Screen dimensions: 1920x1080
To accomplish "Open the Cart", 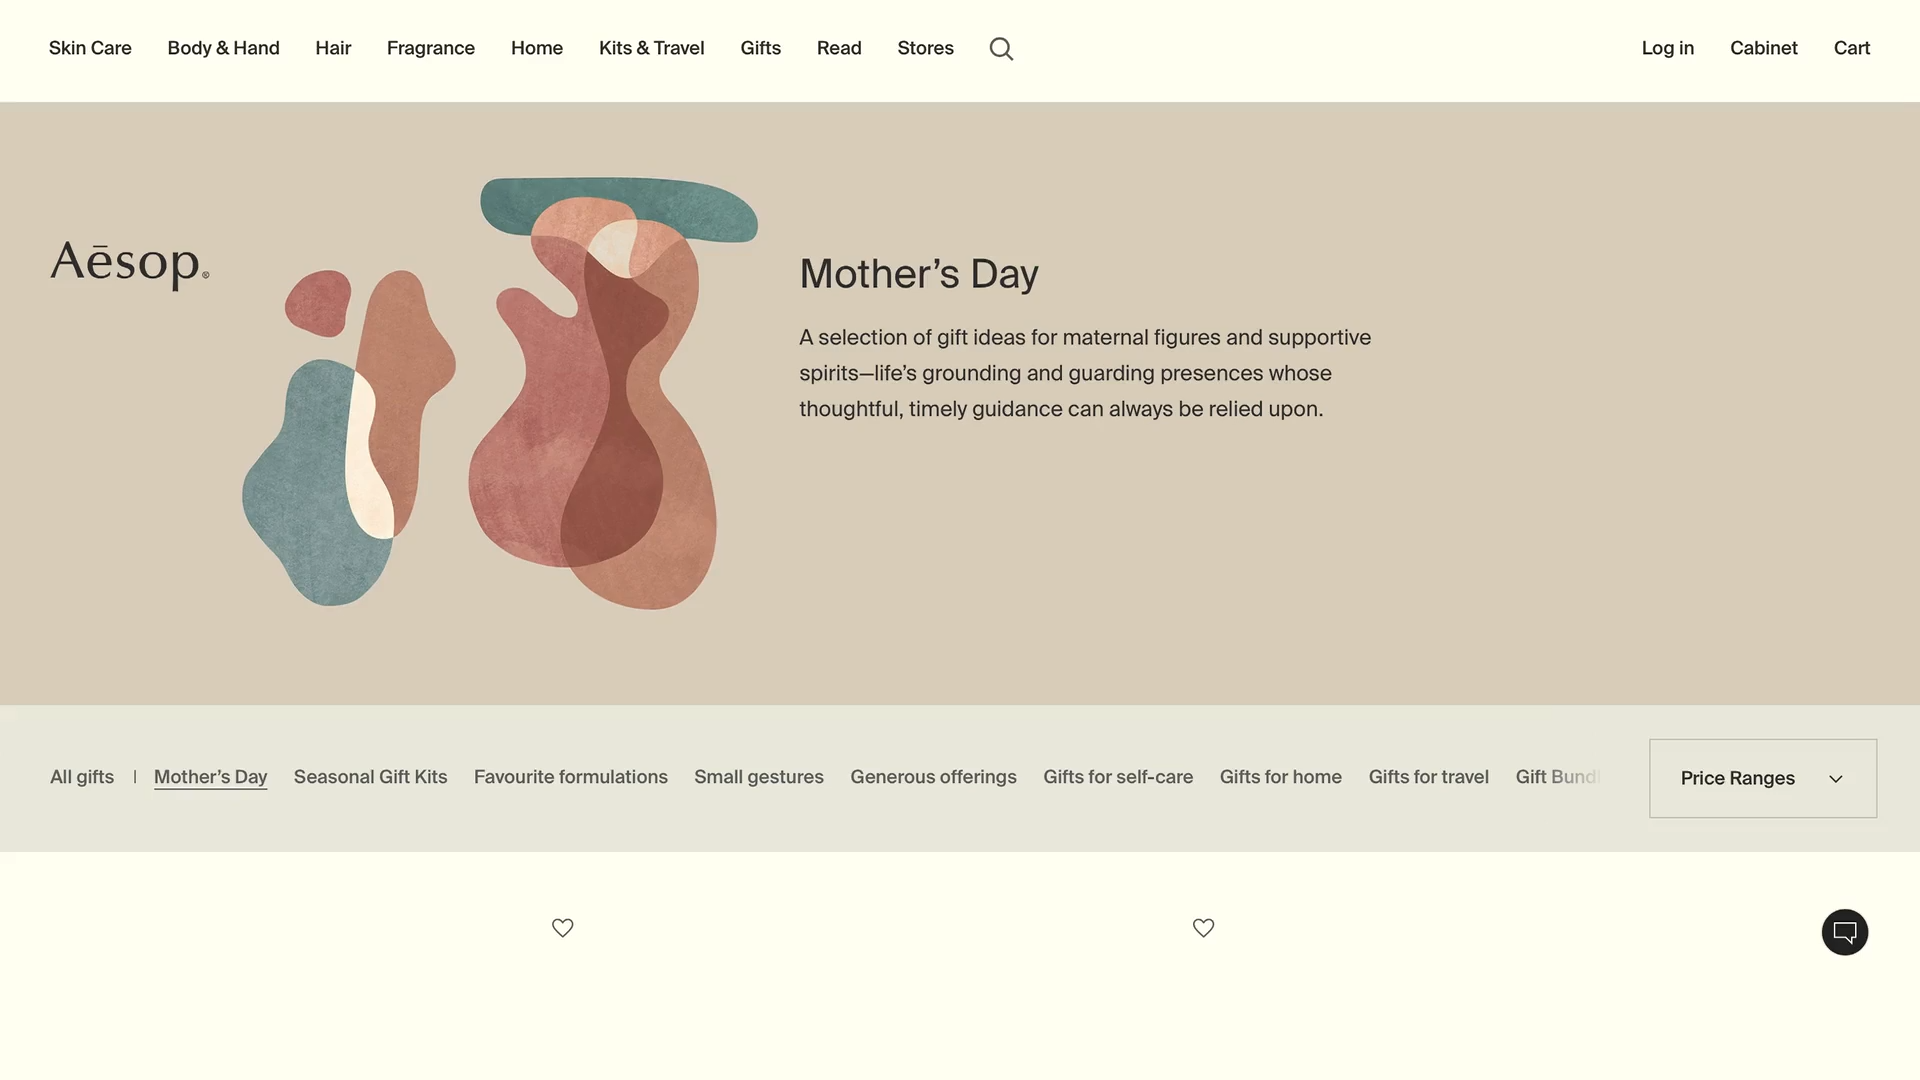I will pyautogui.click(x=1851, y=48).
